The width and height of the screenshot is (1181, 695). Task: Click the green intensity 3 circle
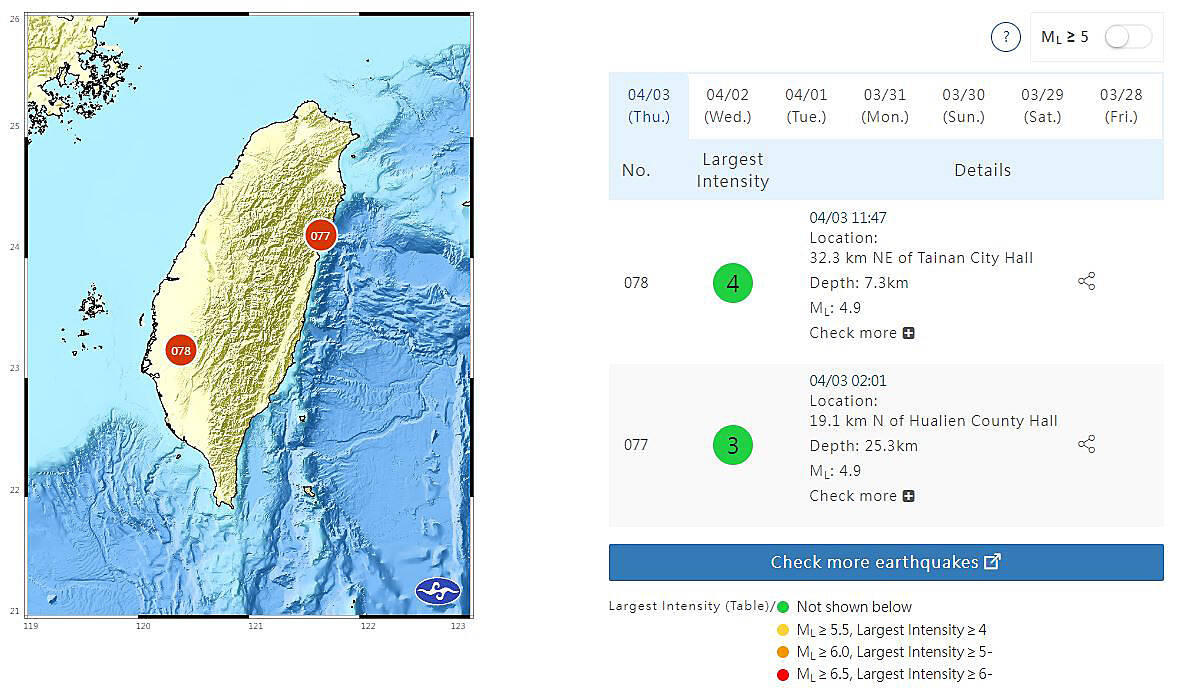tap(733, 445)
